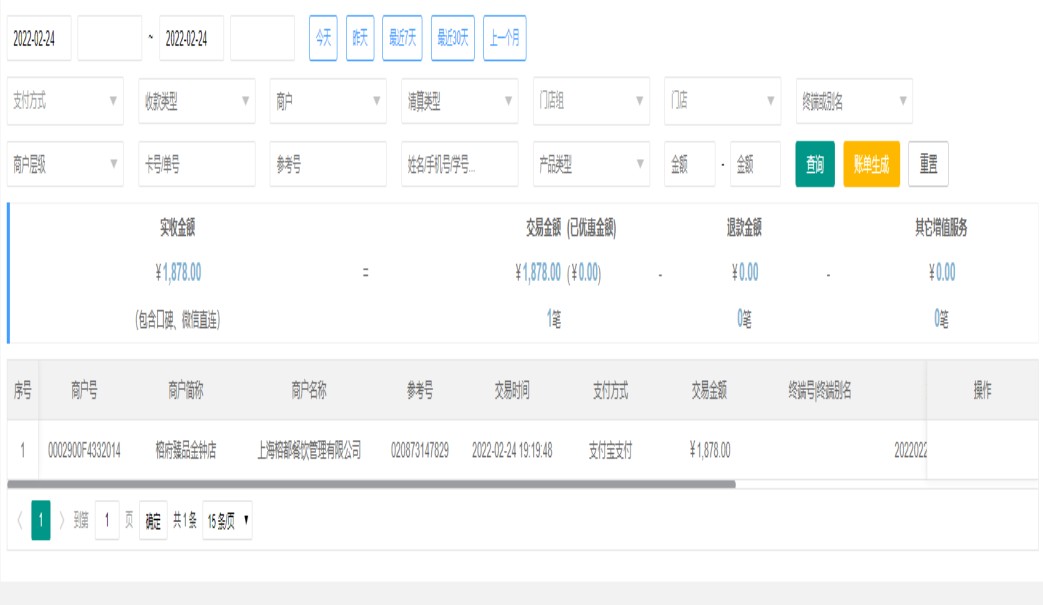Select the 上一个月 date range button

point(504,38)
